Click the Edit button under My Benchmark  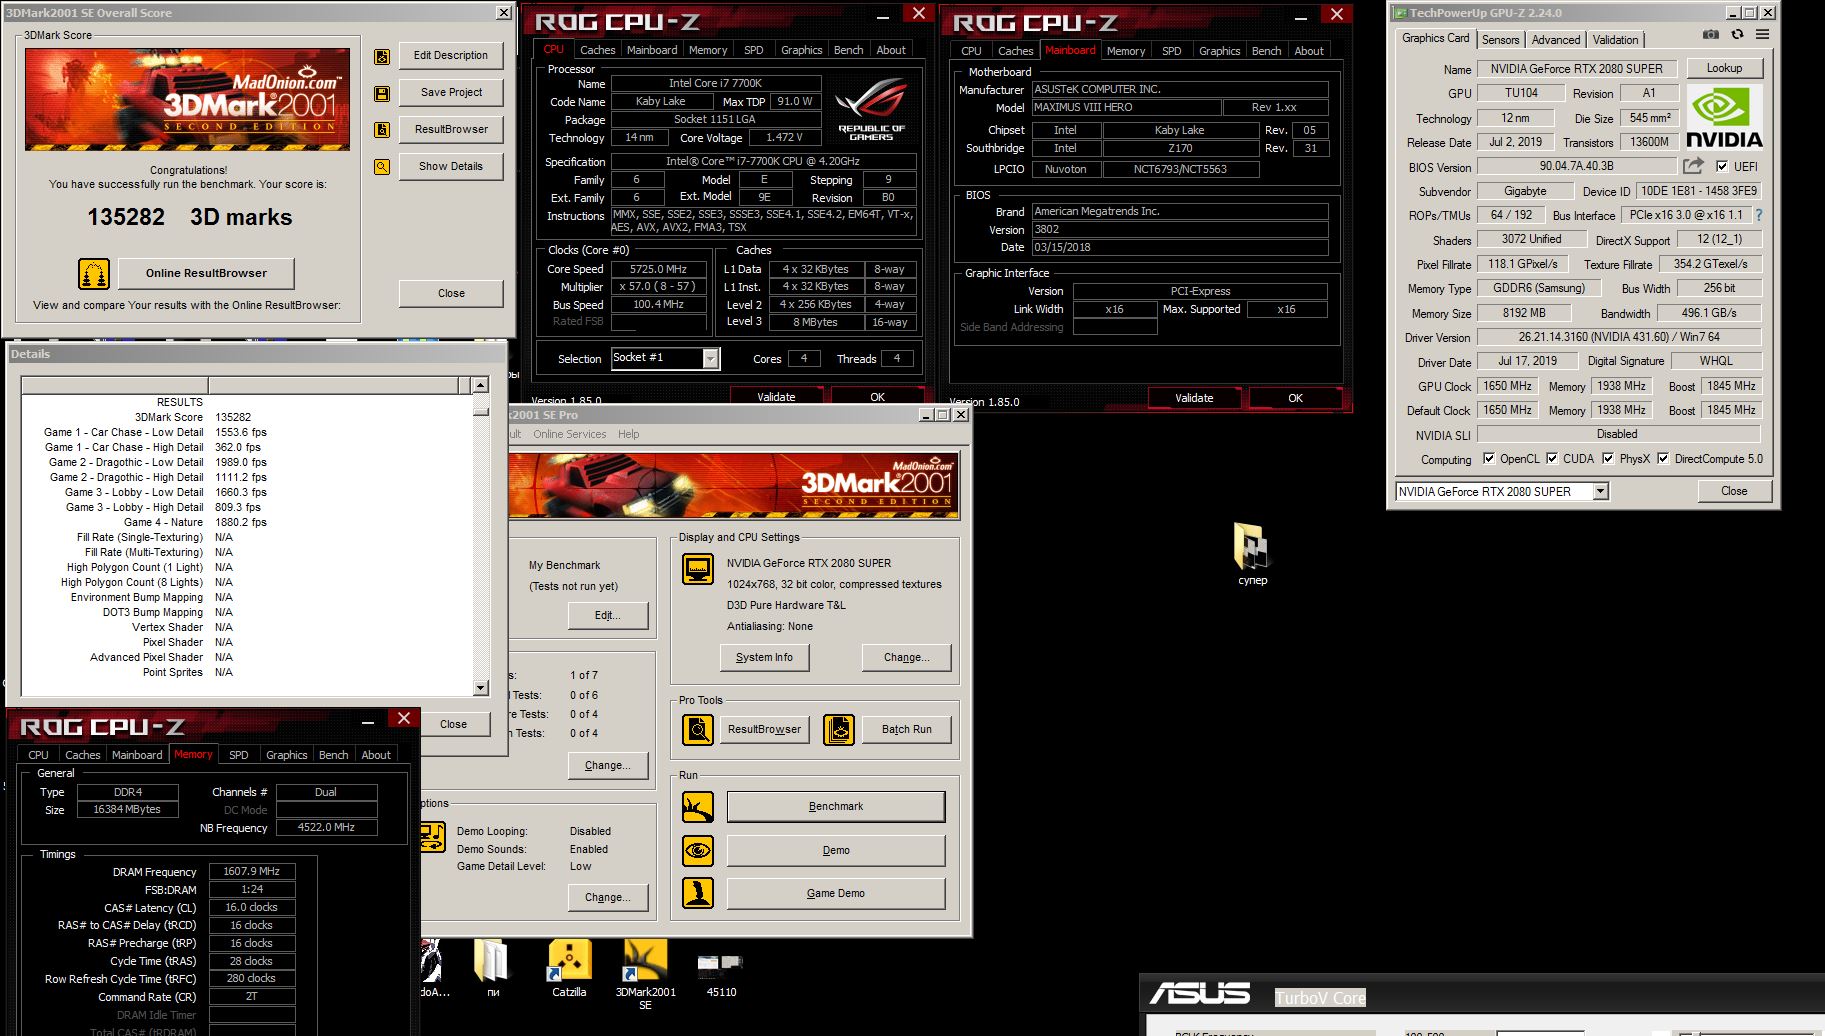[x=607, y=615]
